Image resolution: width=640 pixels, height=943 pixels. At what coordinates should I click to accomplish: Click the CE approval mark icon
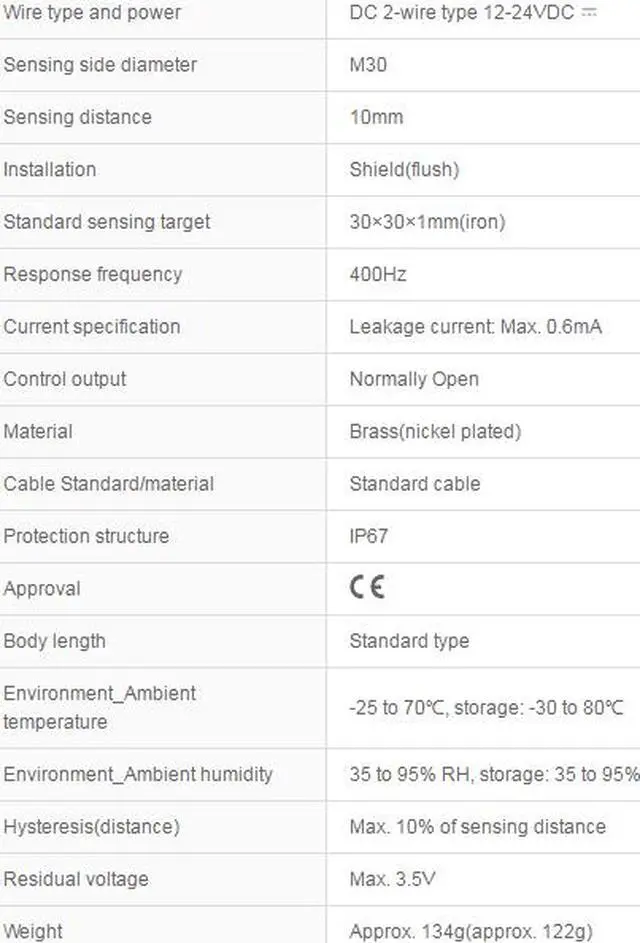(x=367, y=588)
